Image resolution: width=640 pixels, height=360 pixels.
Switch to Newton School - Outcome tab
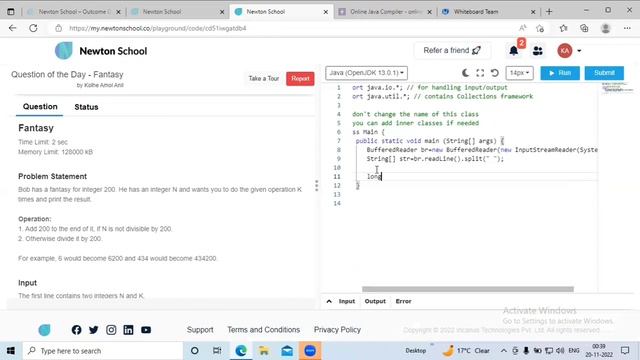tap(73, 12)
